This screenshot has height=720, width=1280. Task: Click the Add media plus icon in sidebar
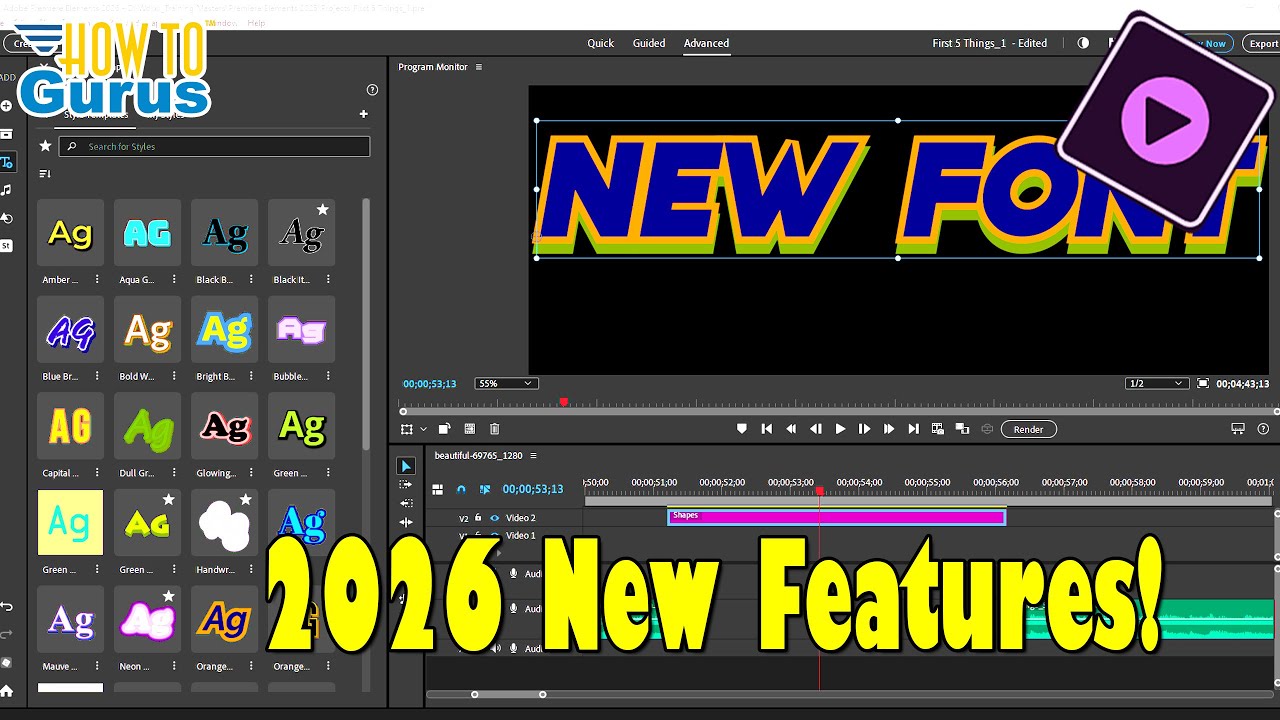tap(6, 106)
